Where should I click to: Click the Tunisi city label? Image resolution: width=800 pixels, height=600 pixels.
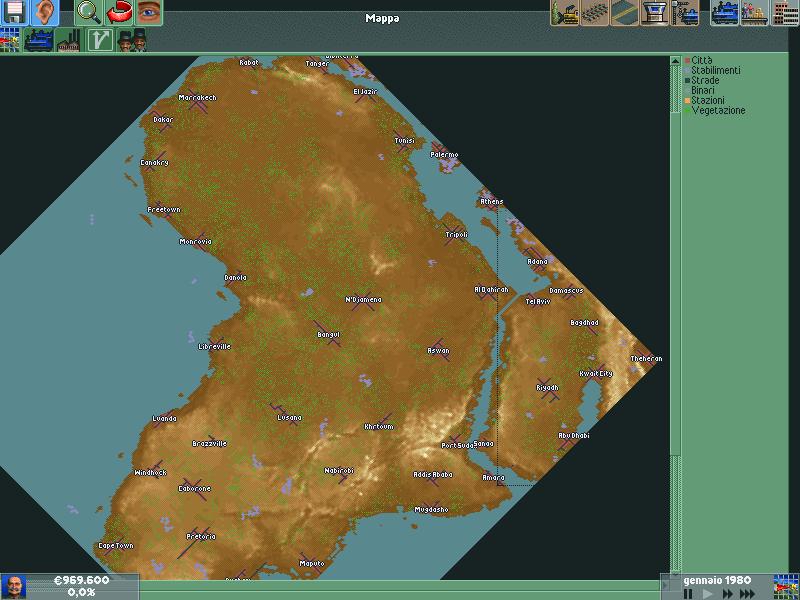(x=405, y=141)
